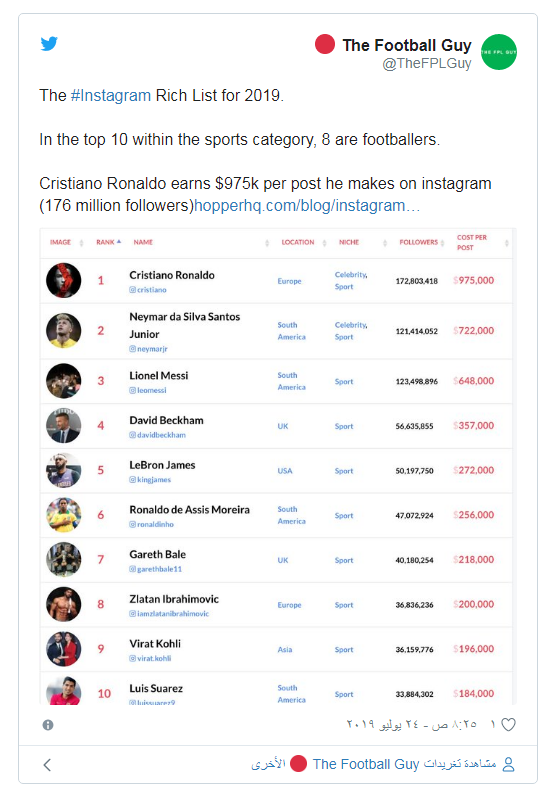Open the hopperhq.com blog link
The width and height of the screenshot is (554, 805).
point(307,205)
